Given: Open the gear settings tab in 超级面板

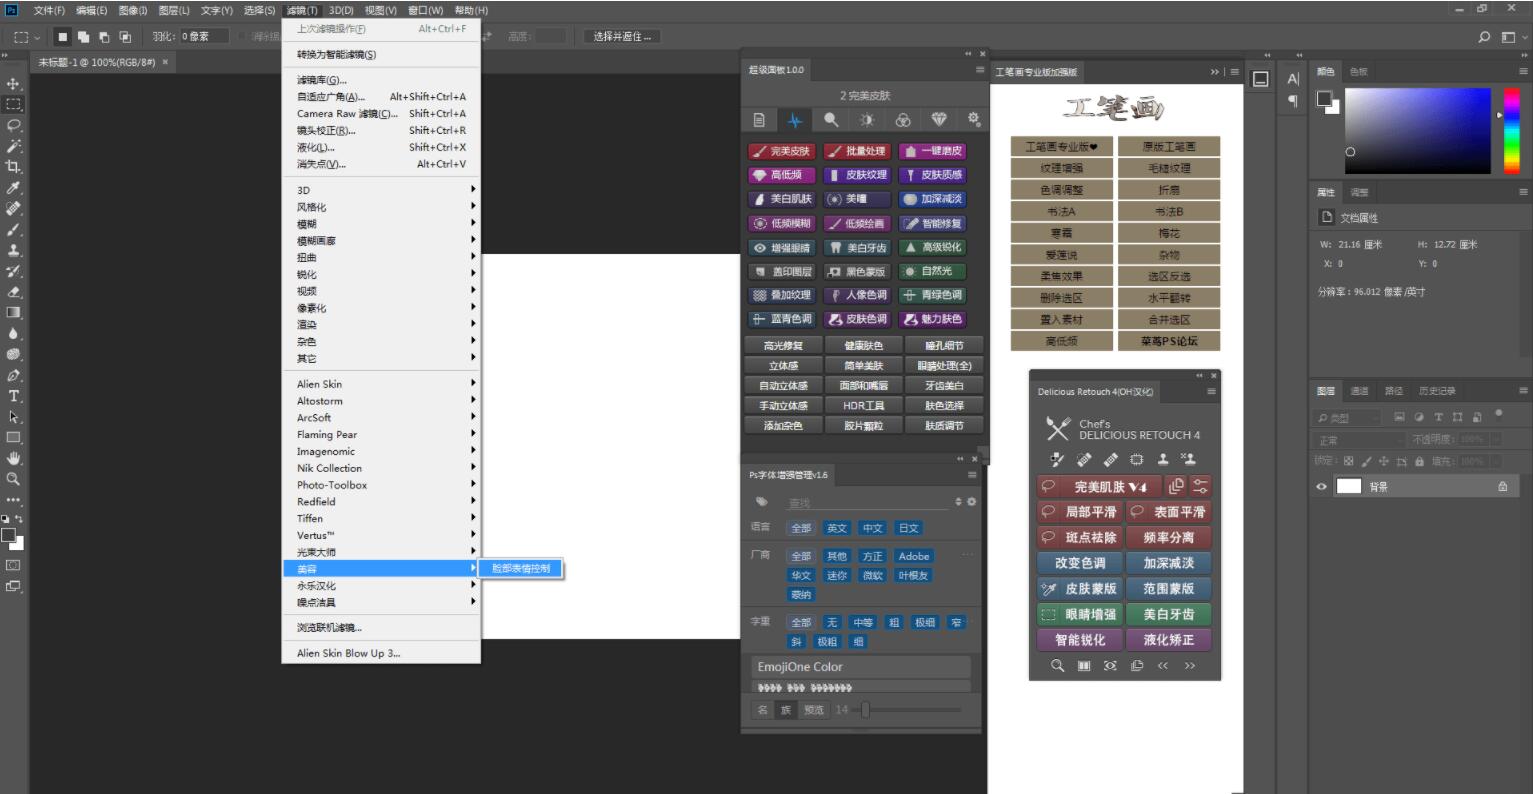Looking at the screenshot, I should click(974, 120).
